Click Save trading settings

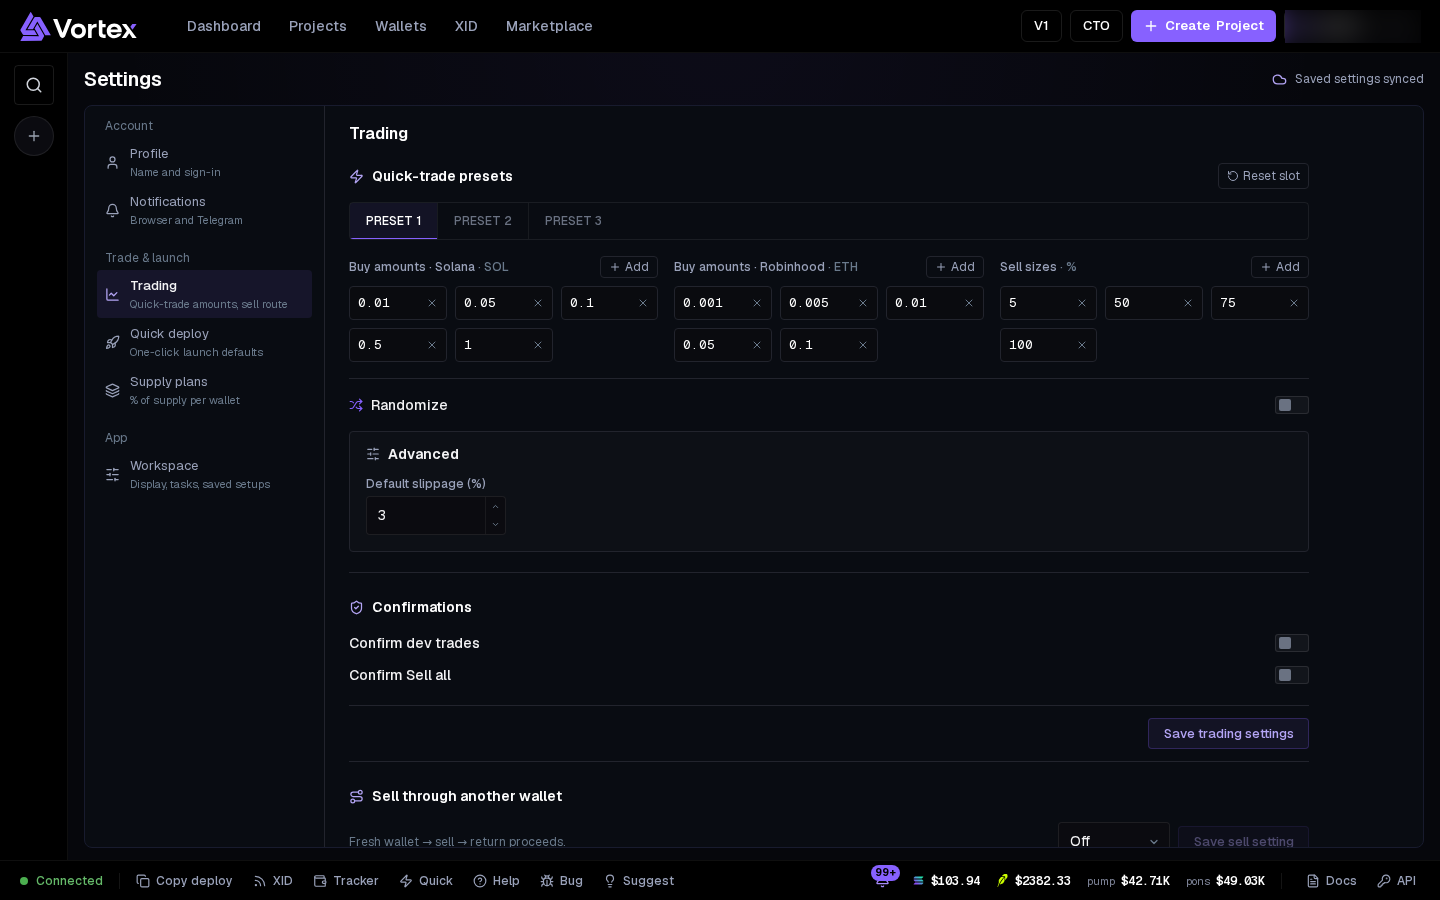1228,734
